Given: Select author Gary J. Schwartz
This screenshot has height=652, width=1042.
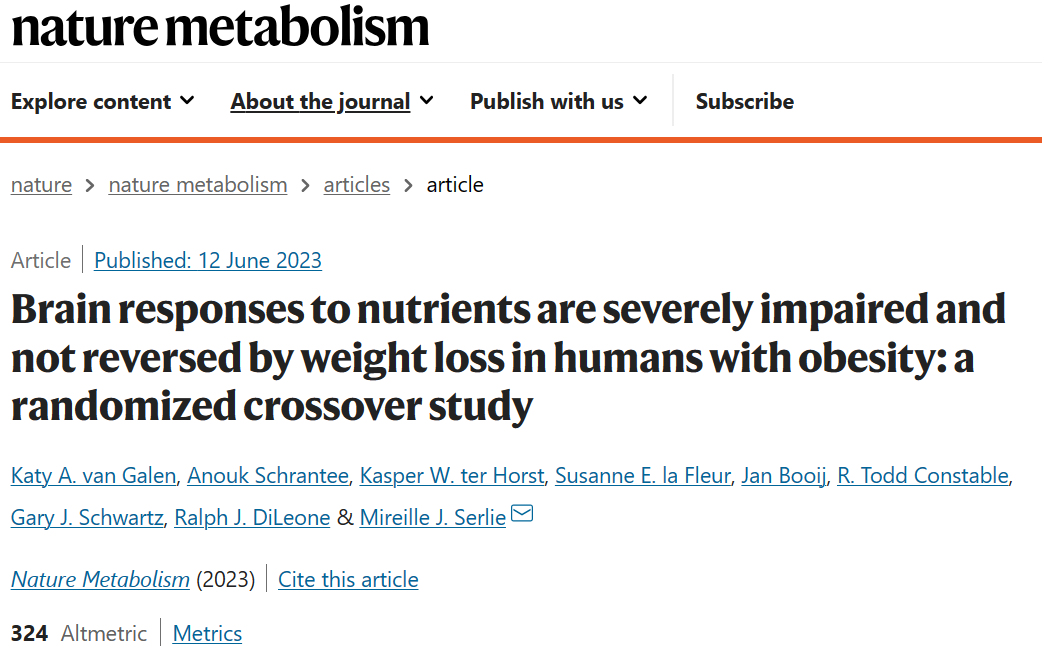Looking at the screenshot, I should coord(87,518).
